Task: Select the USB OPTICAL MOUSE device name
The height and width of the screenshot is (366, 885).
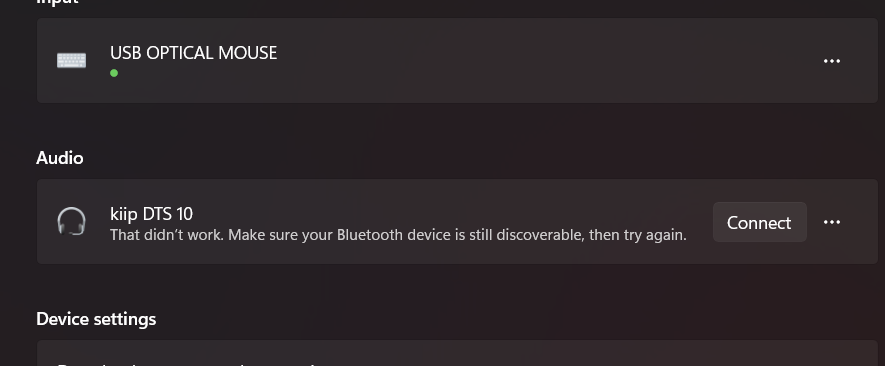Action: (194, 53)
